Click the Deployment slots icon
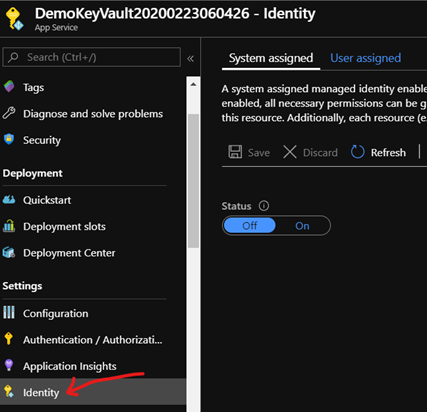 9,226
